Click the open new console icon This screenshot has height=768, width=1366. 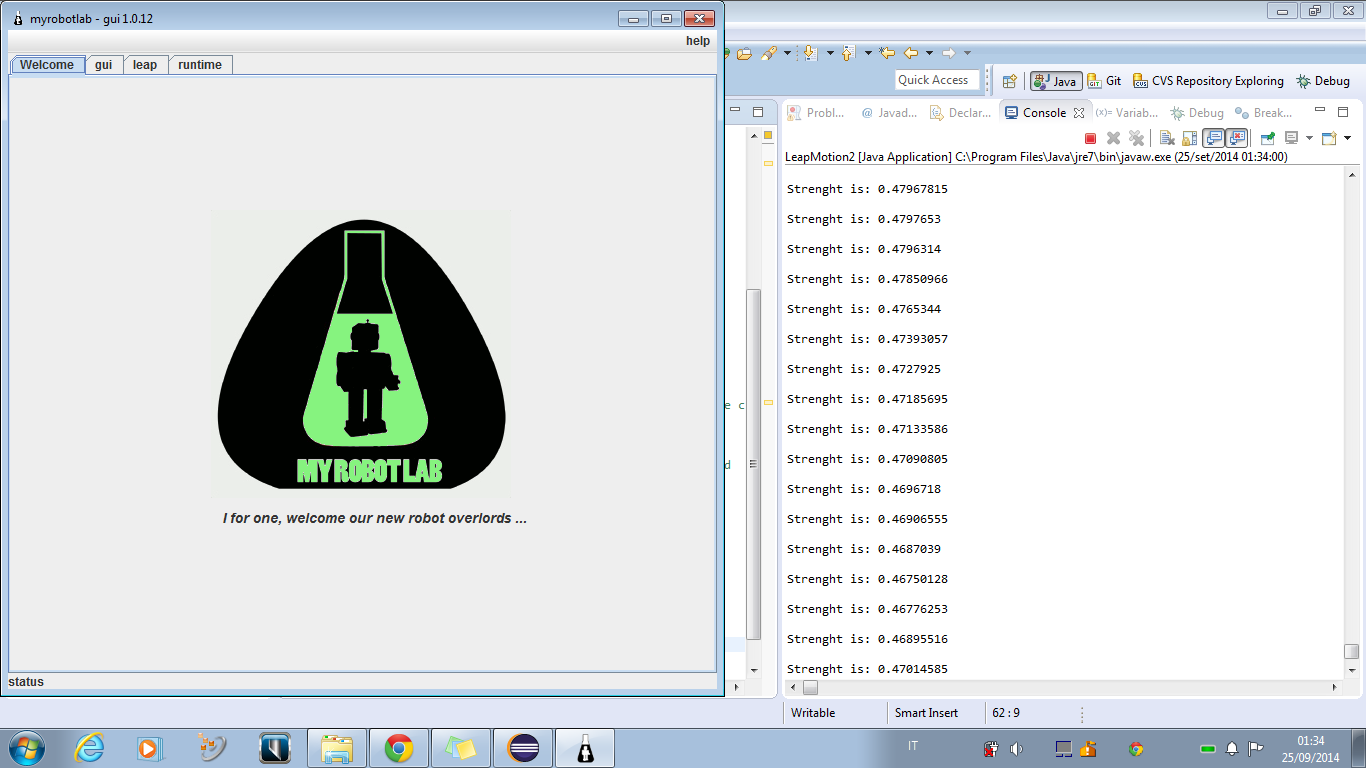pyautogui.click(x=1329, y=138)
